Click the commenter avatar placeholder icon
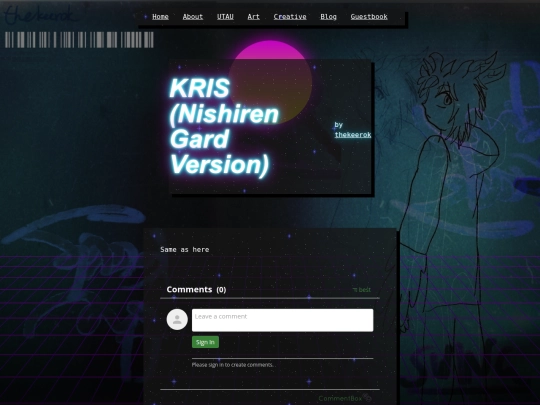 click(177, 320)
